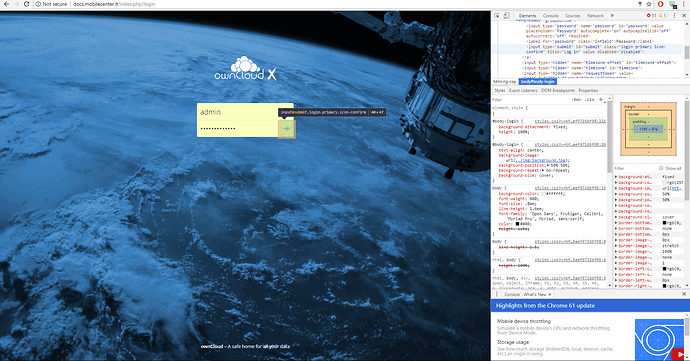Open the Event Listeners sidebar tab
This screenshot has height=361, width=690.
pyautogui.click(x=523, y=90)
